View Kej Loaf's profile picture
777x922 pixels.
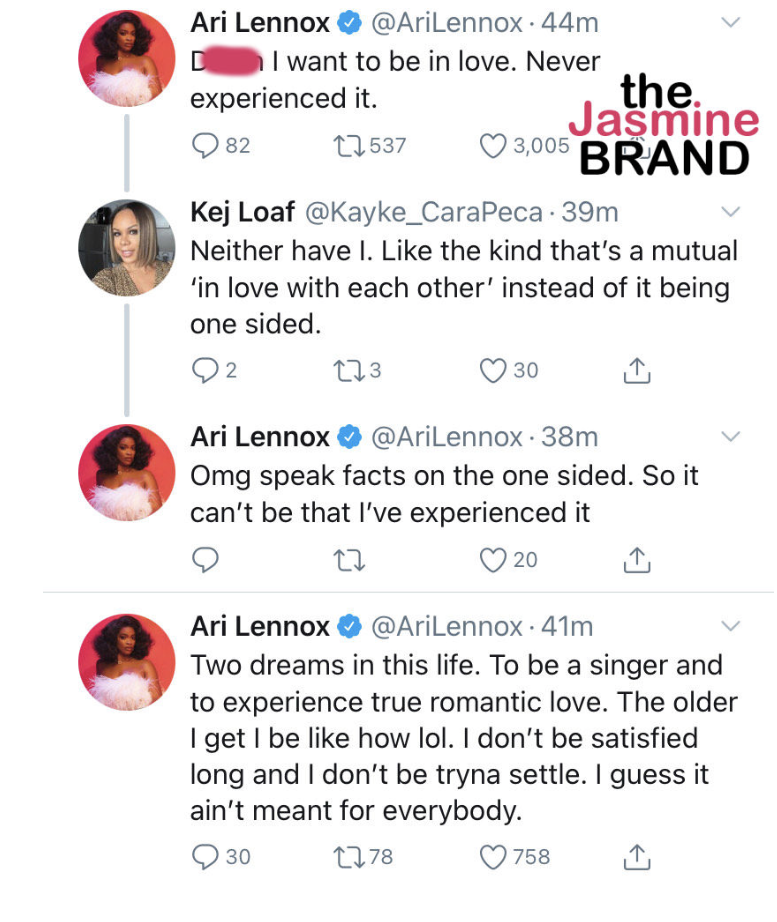pos(127,246)
